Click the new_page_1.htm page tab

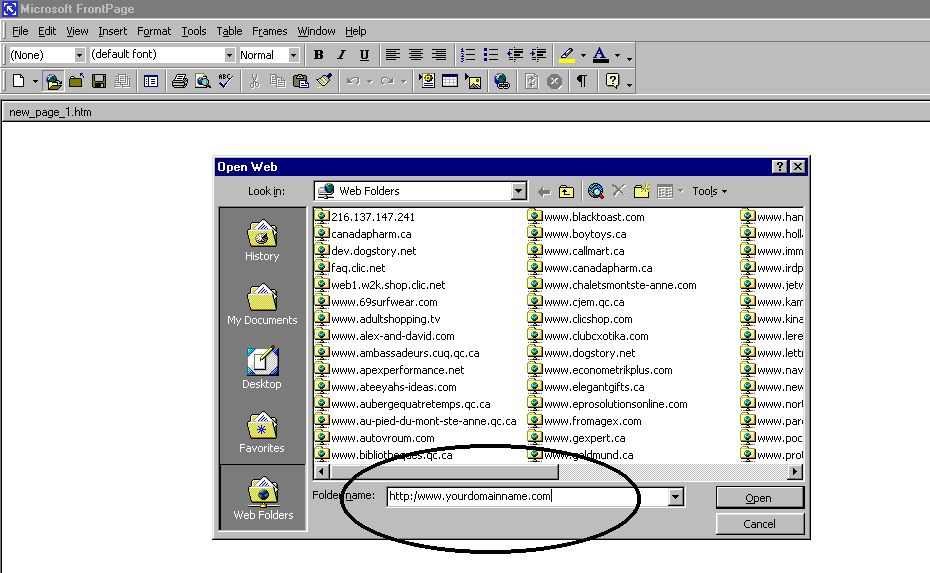[50, 112]
